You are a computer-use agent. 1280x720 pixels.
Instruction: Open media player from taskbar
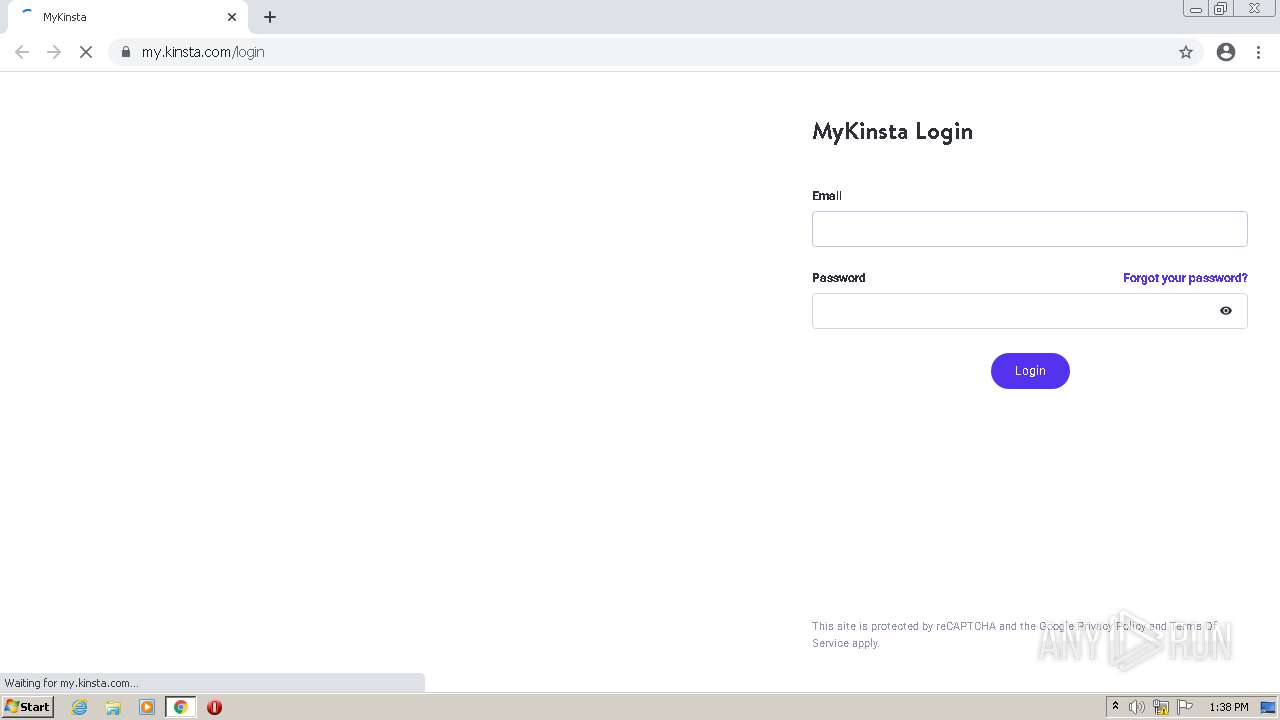coord(147,707)
